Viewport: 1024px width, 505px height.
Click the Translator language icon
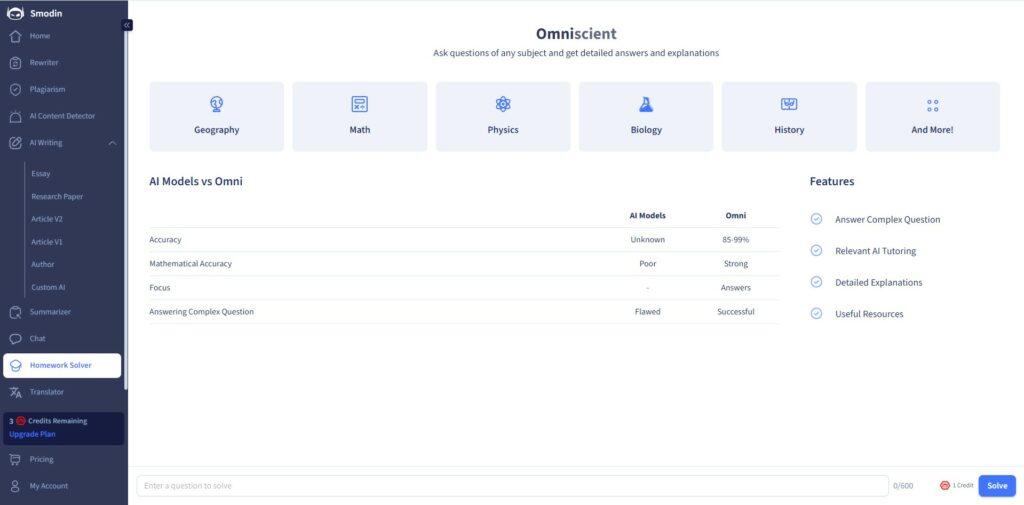point(16,393)
